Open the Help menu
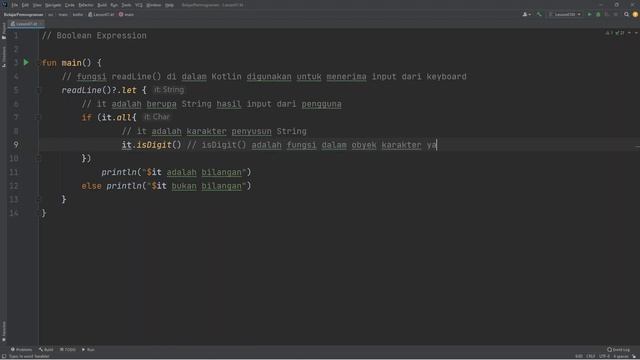 [x=169, y=5]
